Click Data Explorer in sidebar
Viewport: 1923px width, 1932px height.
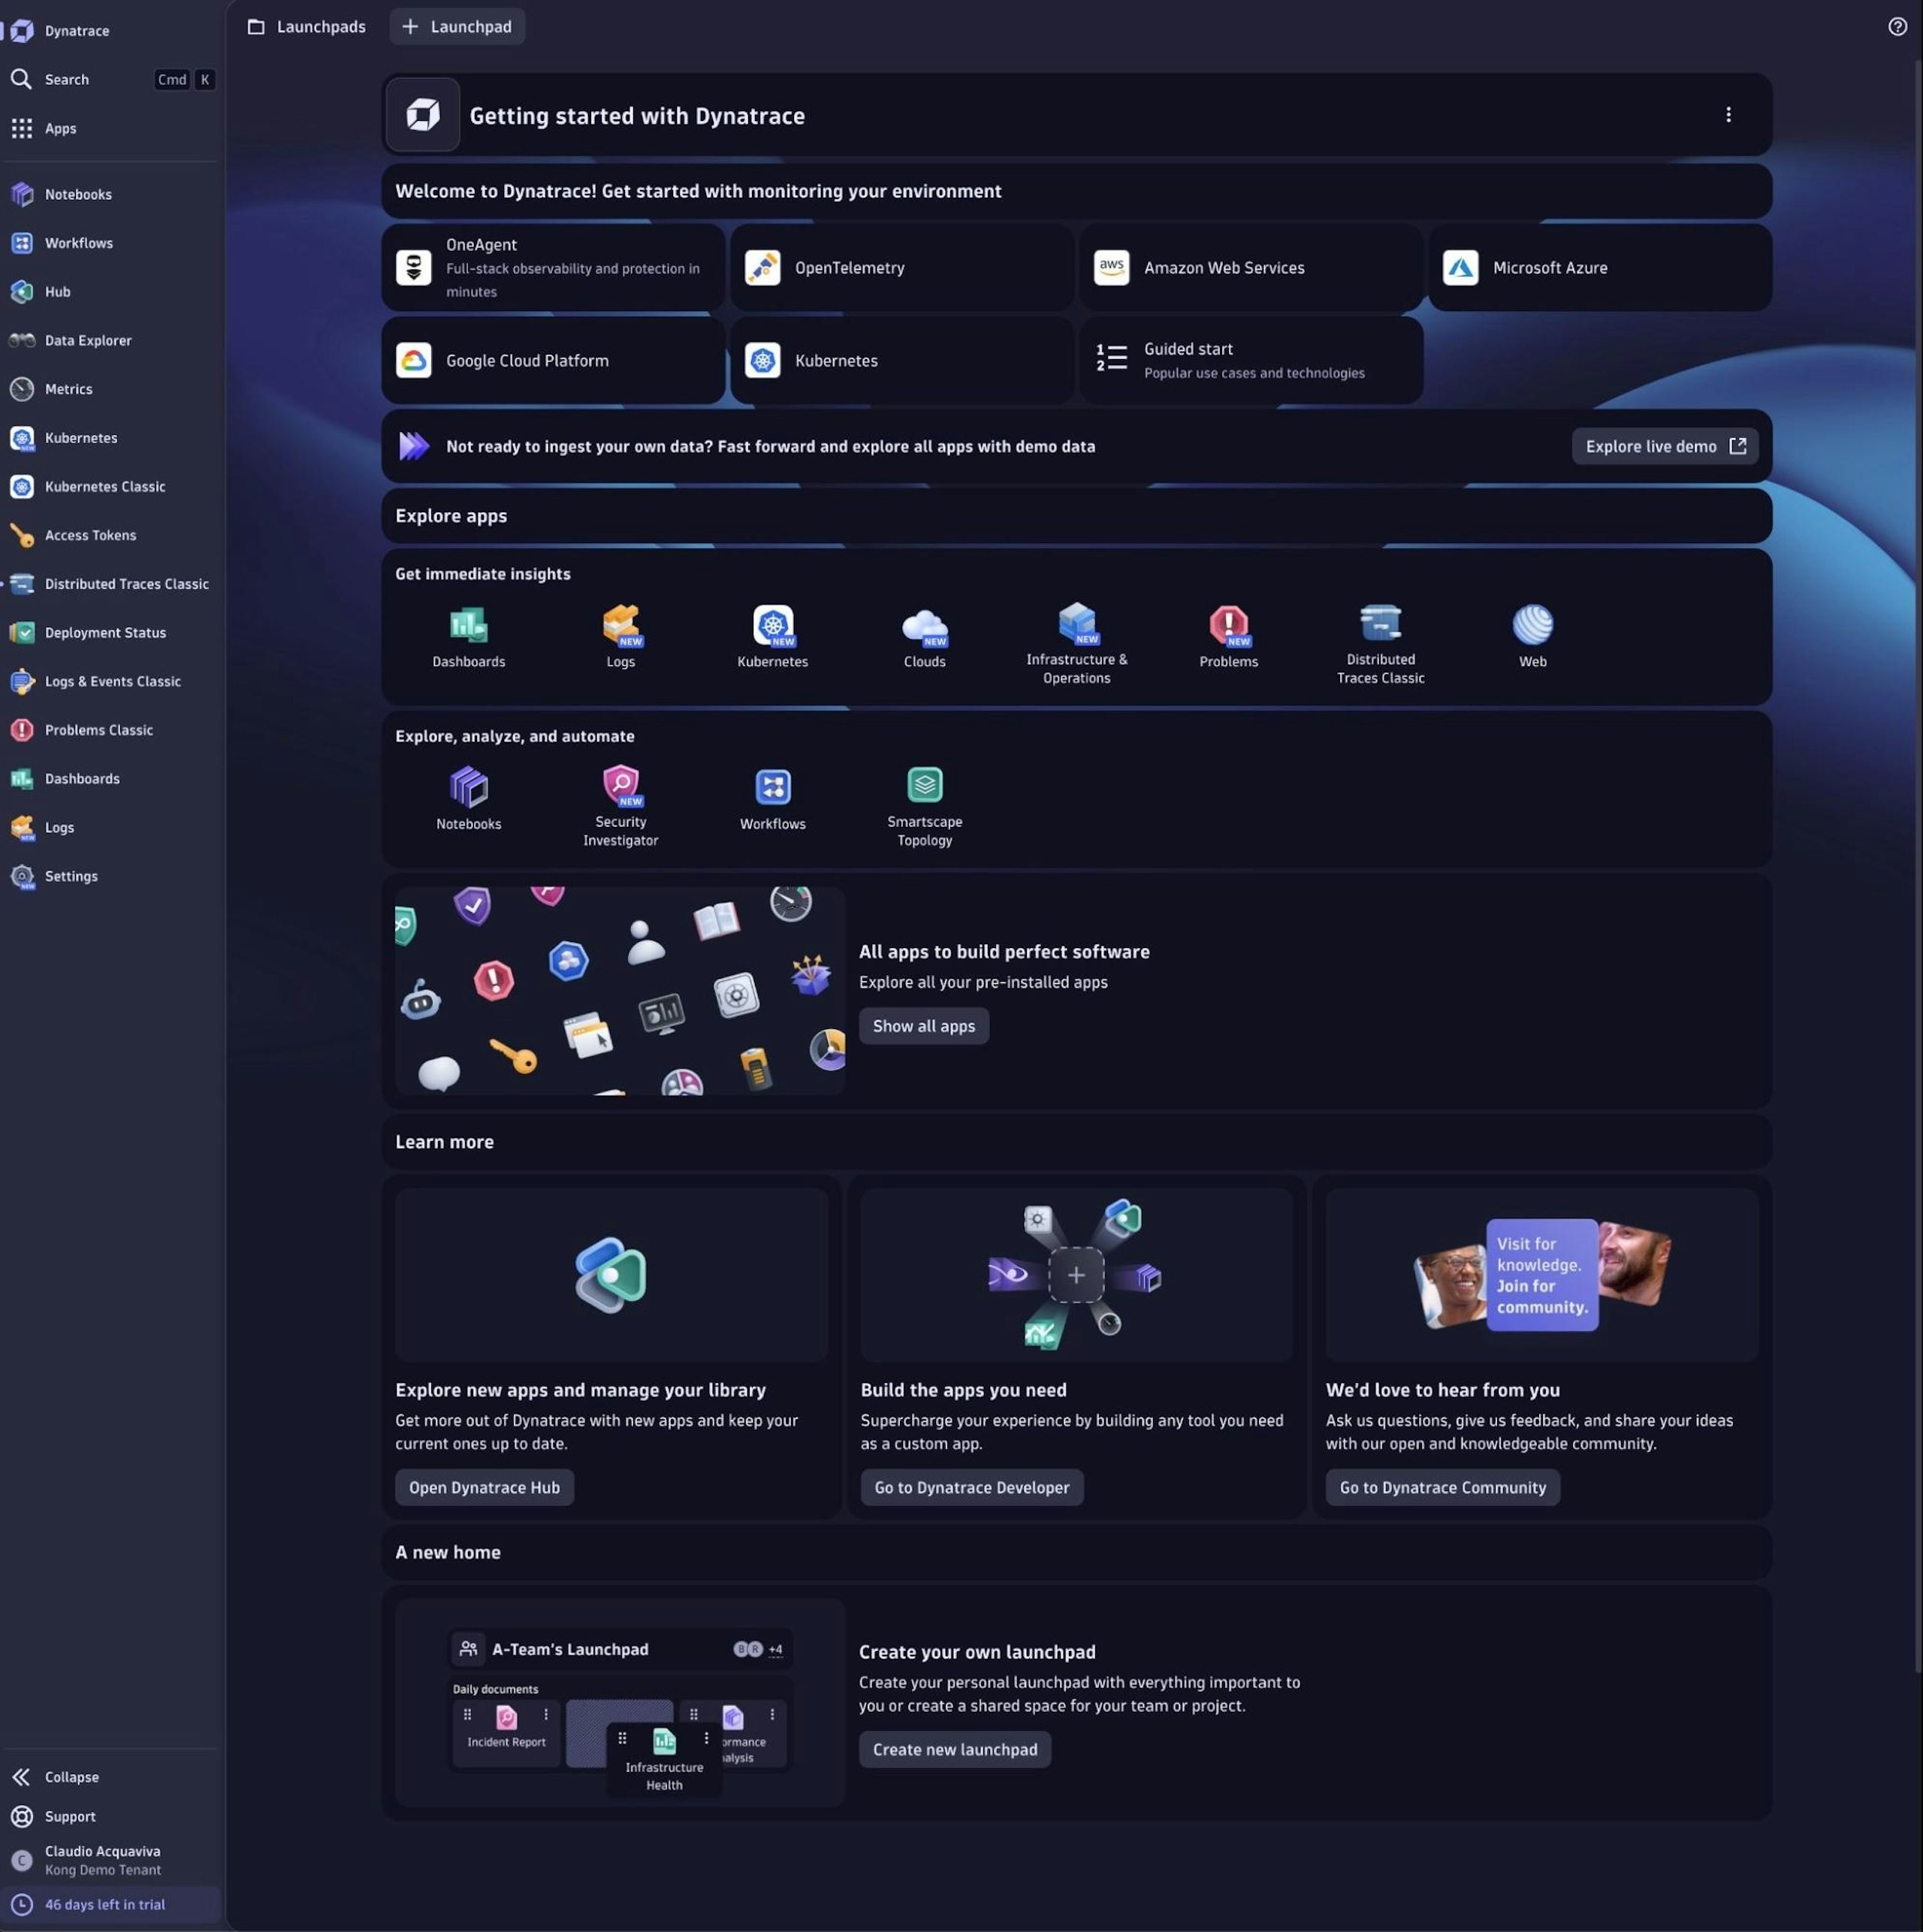pyautogui.click(x=88, y=340)
